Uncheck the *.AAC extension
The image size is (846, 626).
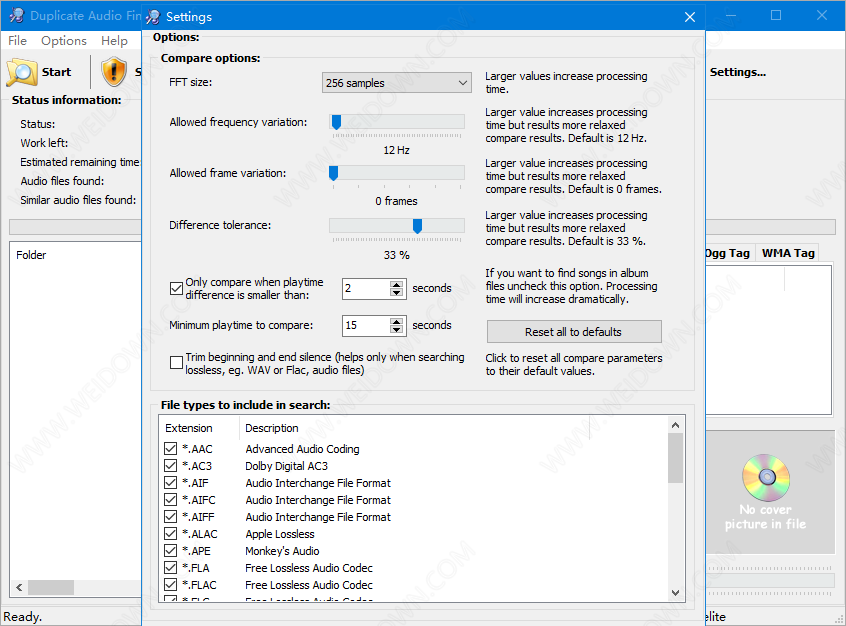[170, 448]
